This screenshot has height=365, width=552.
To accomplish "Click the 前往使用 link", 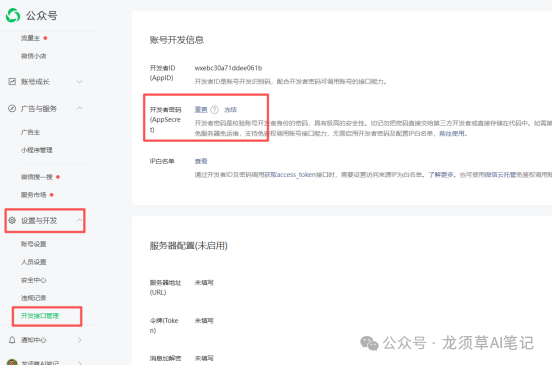I will 452,133.
